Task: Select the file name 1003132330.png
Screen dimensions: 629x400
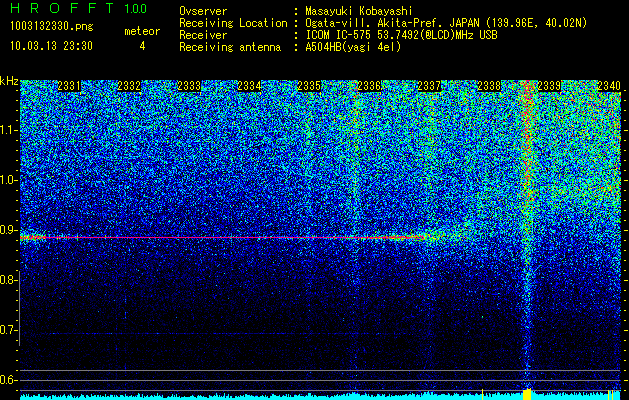Action: coord(52,27)
